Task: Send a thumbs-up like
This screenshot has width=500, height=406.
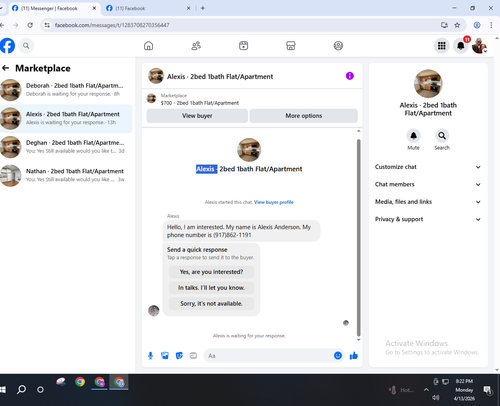Action: (x=354, y=356)
